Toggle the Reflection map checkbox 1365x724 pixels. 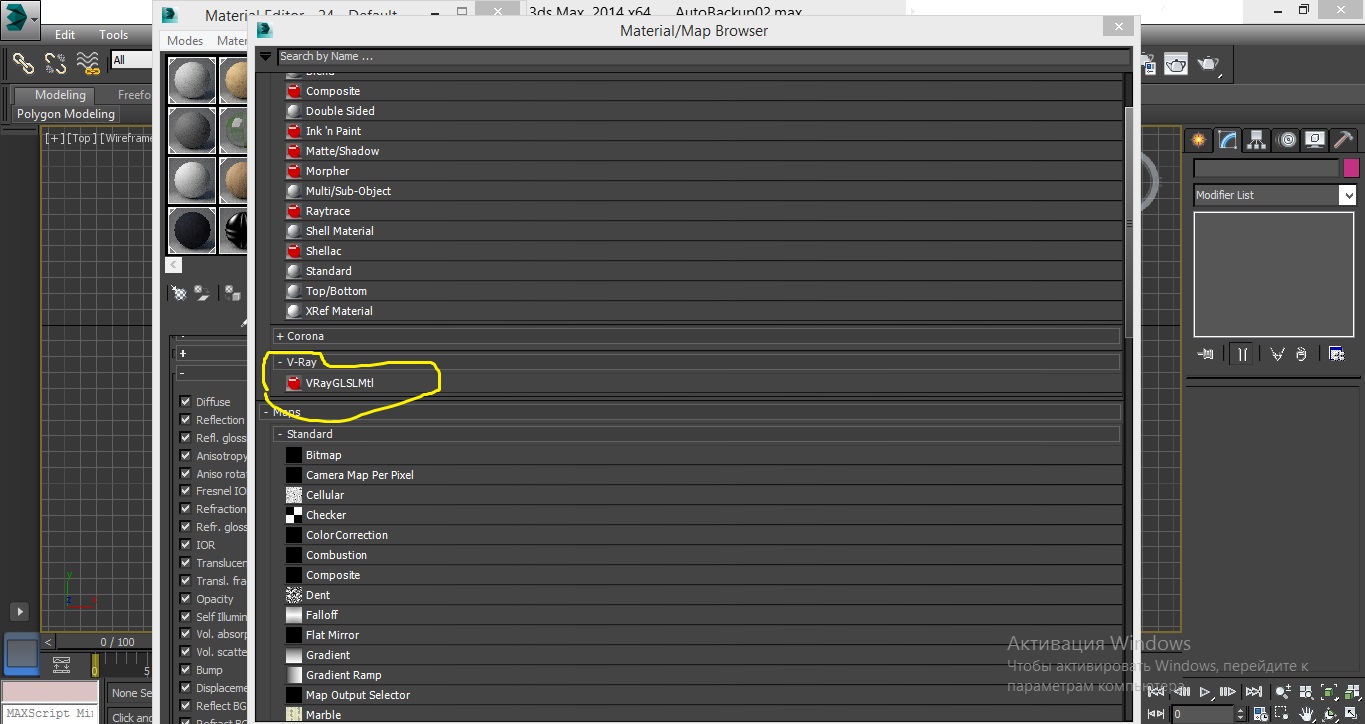[x=185, y=420]
